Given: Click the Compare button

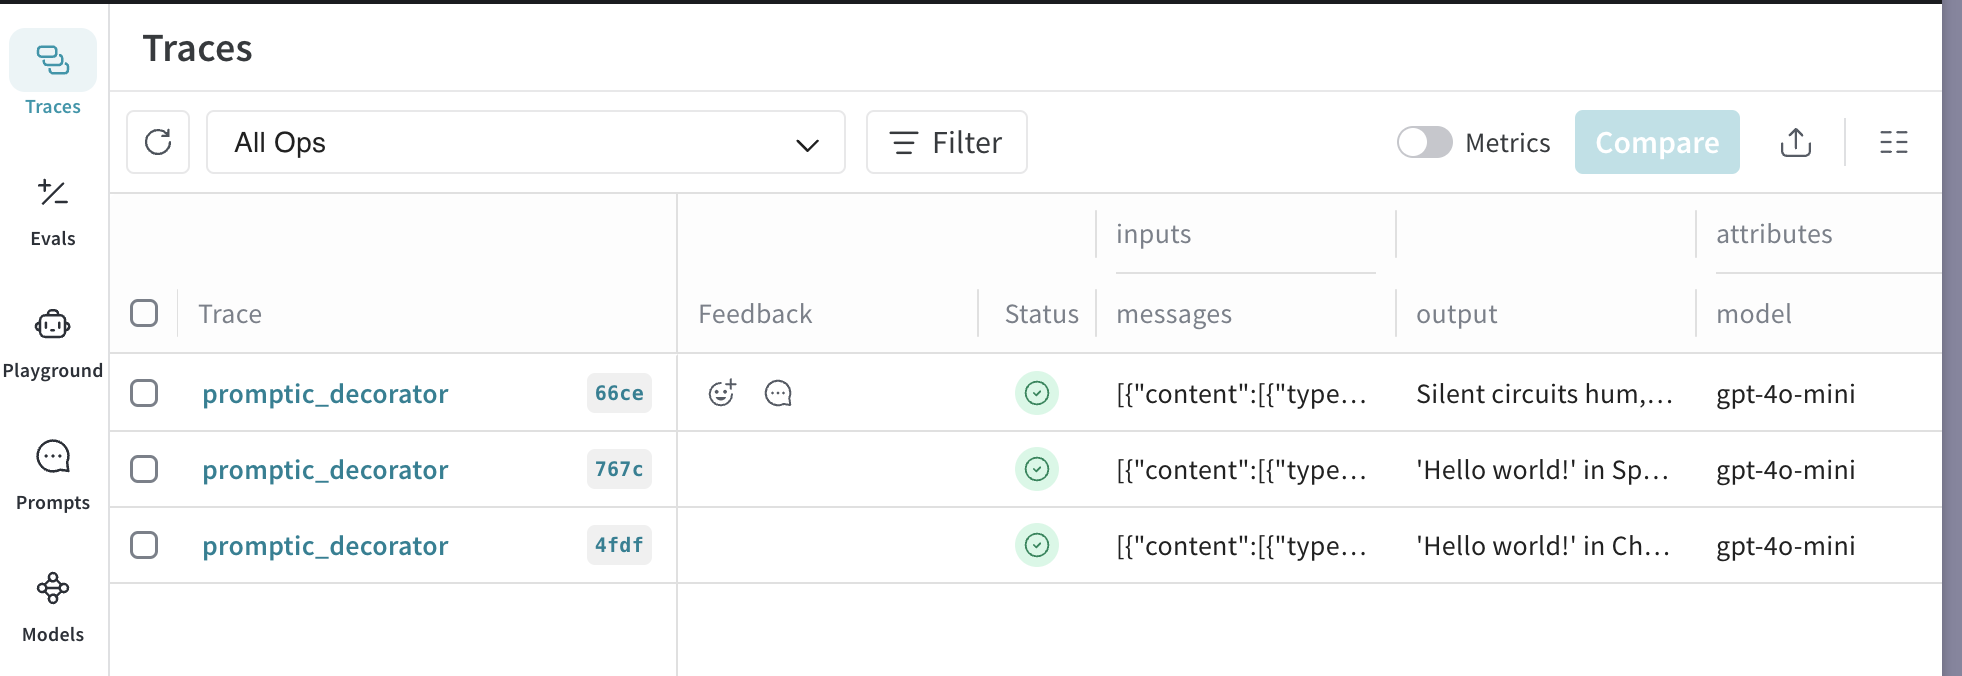Looking at the screenshot, I should (x=1656, y=142).
